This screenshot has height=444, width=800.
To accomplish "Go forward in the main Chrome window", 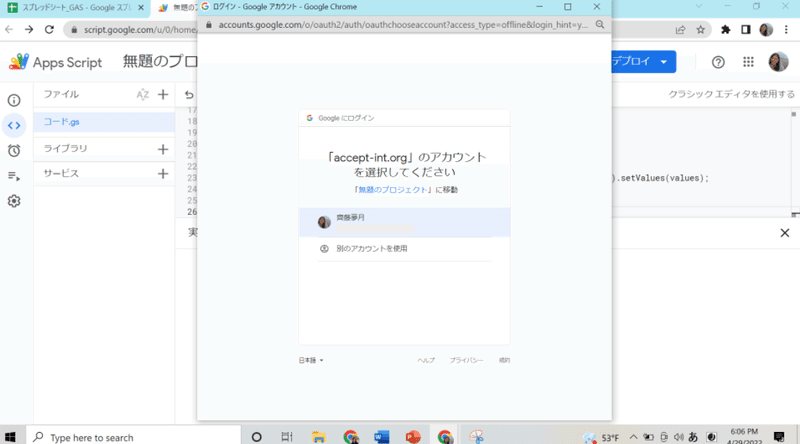I will tap(29, 30).
